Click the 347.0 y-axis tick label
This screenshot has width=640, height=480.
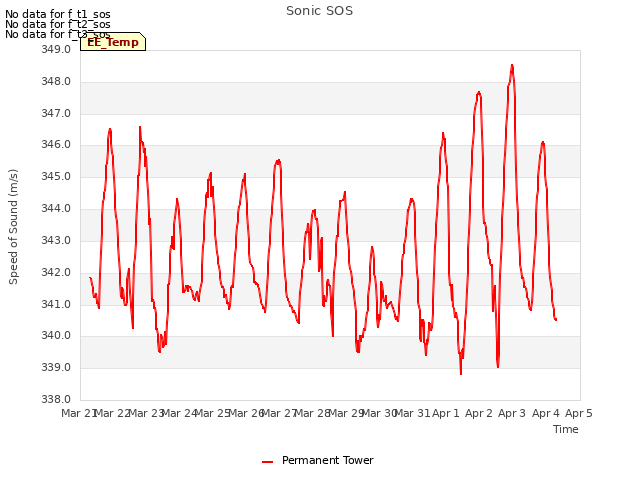coord(56,113)
